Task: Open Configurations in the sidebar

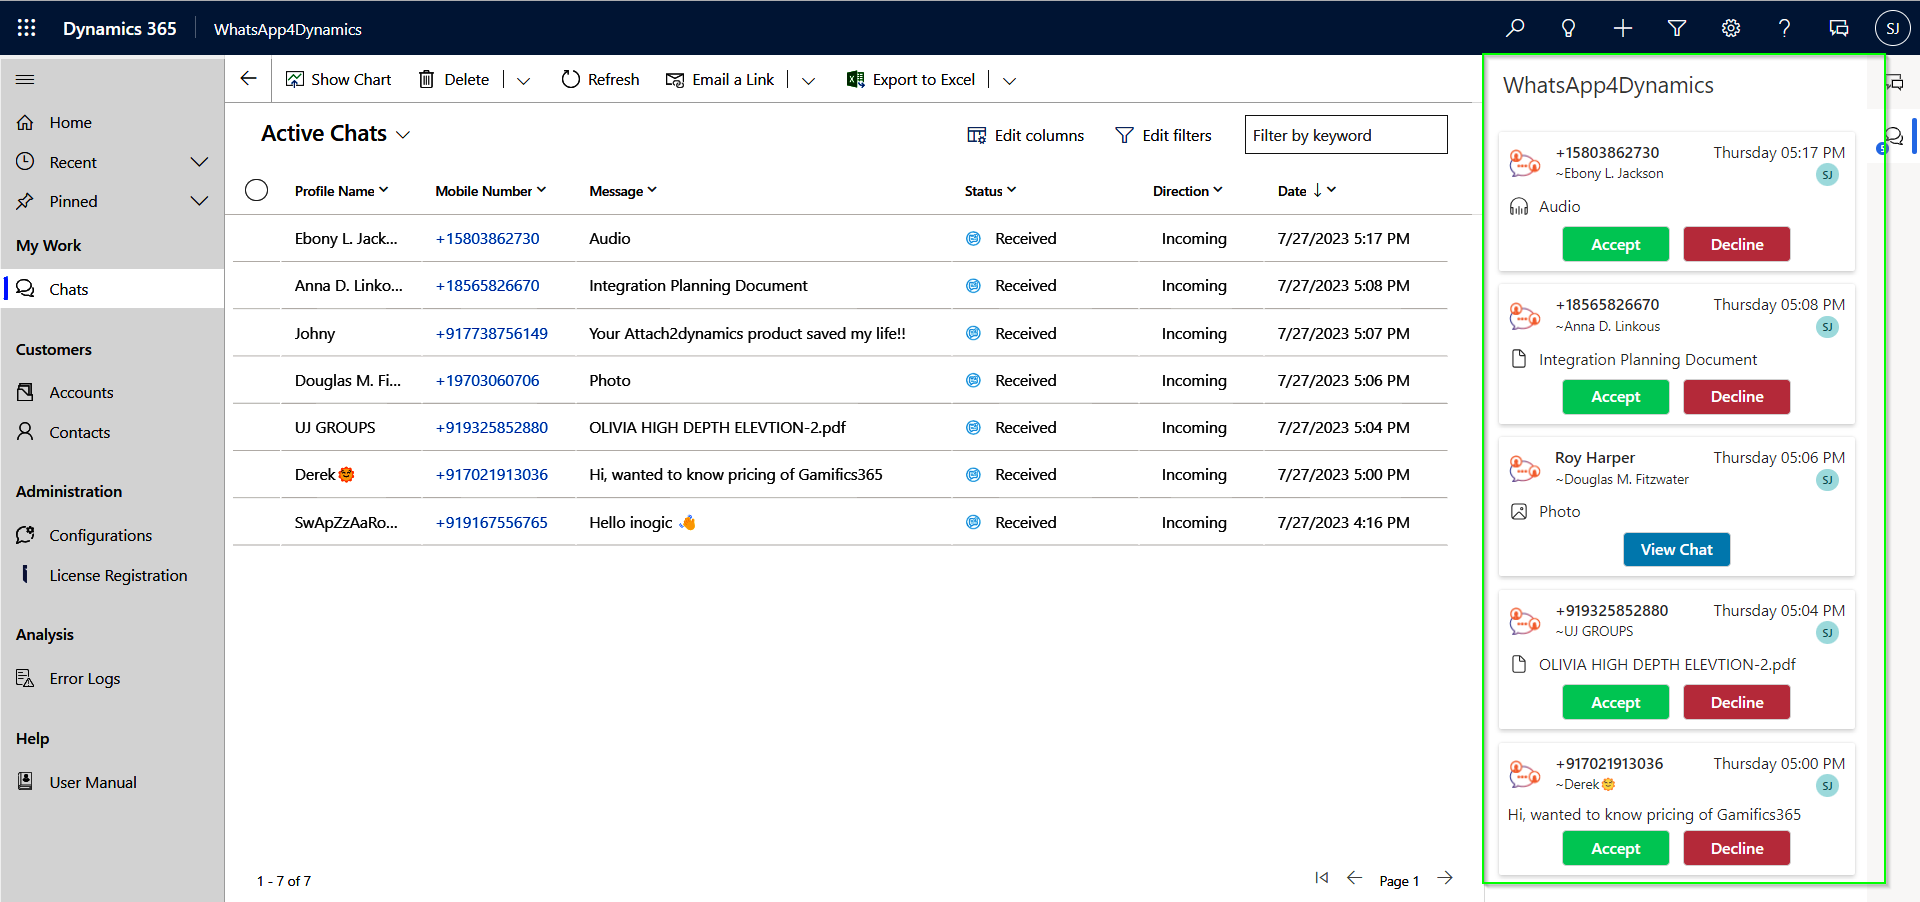Action: (100, 535)
